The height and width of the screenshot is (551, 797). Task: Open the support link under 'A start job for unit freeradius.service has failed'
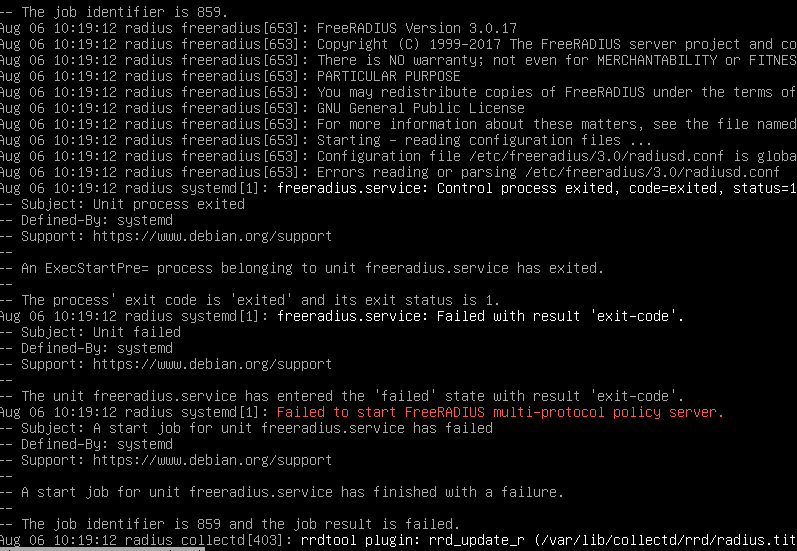[x=212, y=461]
